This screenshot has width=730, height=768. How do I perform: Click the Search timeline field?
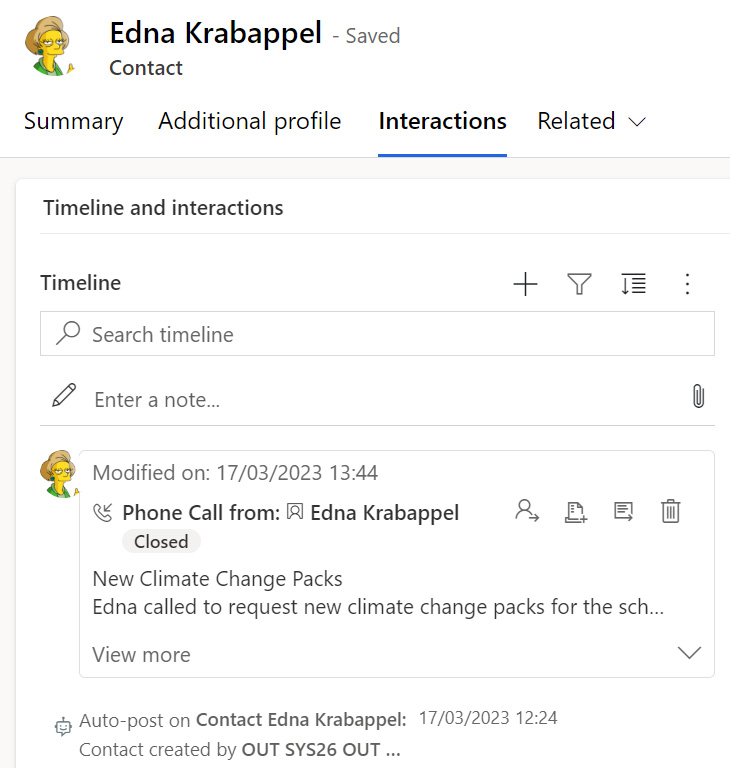click(390, 334)
